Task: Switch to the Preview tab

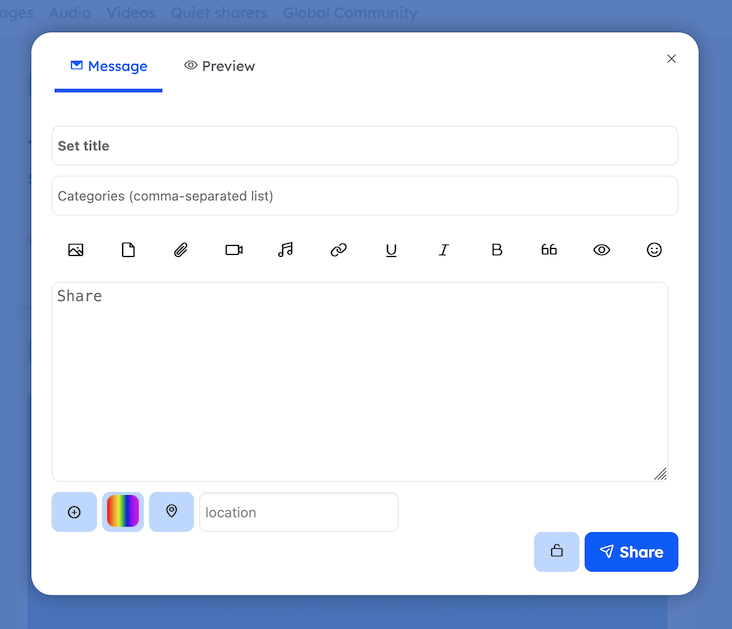Action: coord(219,66)
